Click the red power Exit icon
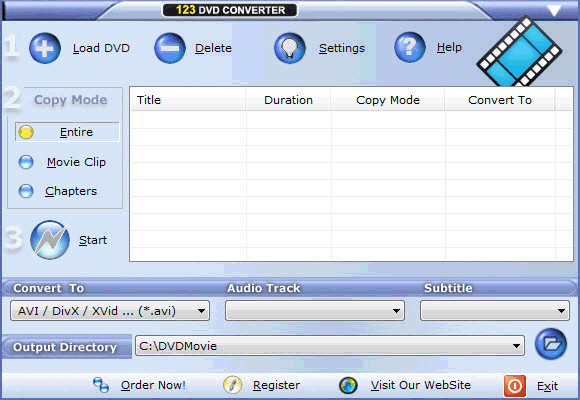 (x=515, y=386)
